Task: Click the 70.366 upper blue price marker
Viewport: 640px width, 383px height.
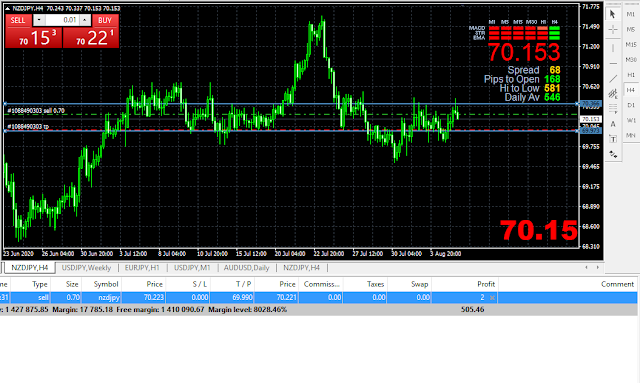Action: (x=591, y=104)
